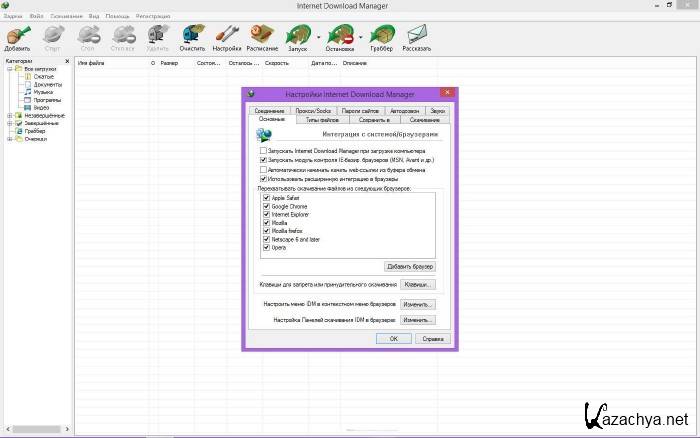This screenshot has width=700, height=438.
Task: Switch to the Типы файлов tab
Action: [321, 119]
